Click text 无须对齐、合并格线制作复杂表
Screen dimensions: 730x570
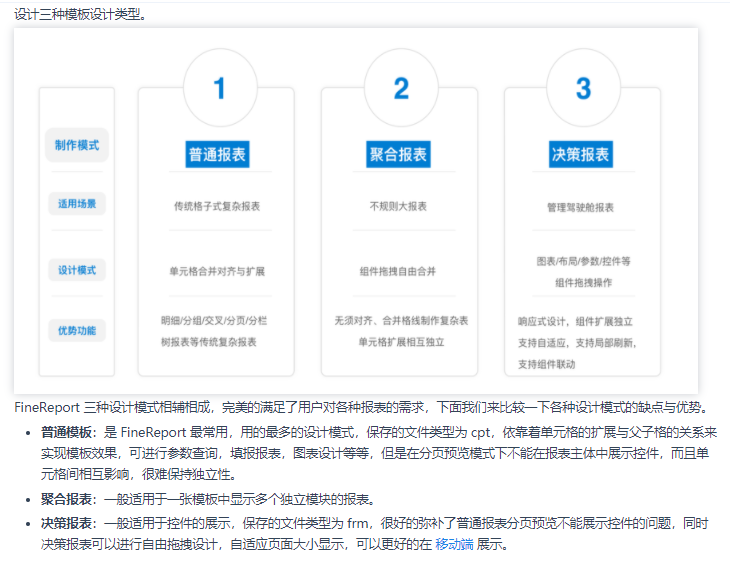pyautogui.click(x=401, y=320)
